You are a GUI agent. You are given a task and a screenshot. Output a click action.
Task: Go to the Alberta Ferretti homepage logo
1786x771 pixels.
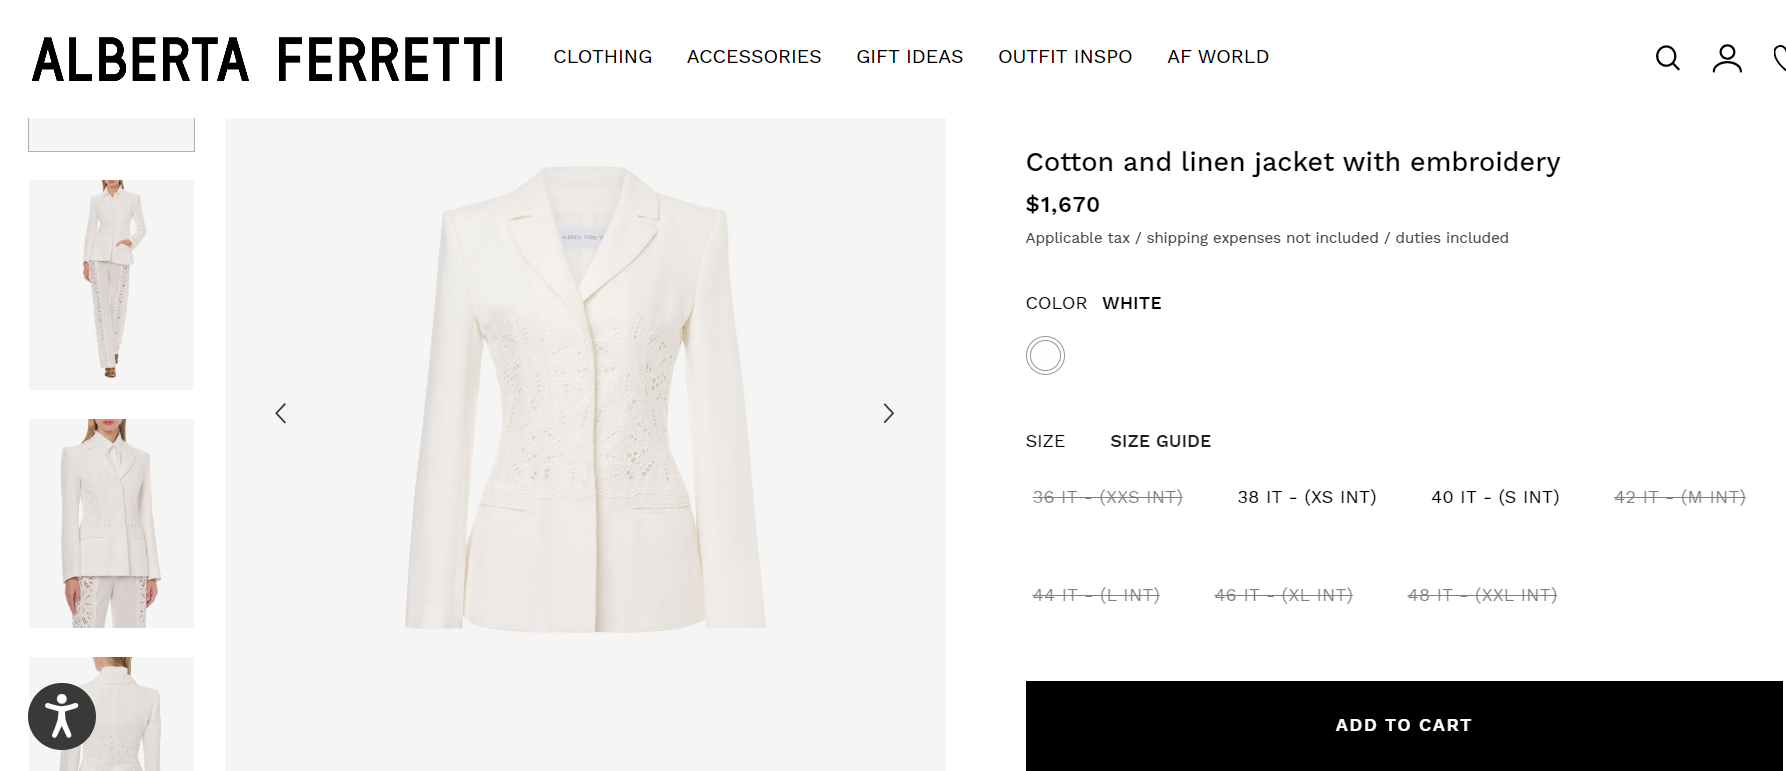tap(267, 59)
